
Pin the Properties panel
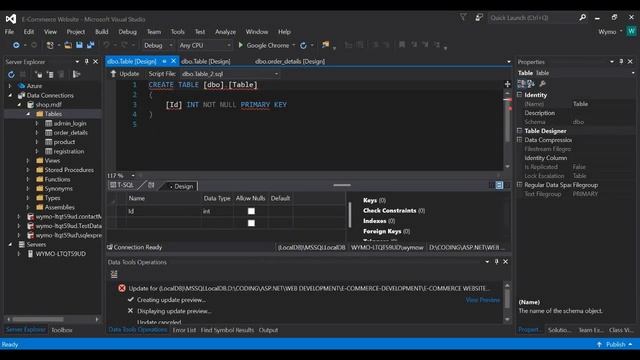click(621, 62)
